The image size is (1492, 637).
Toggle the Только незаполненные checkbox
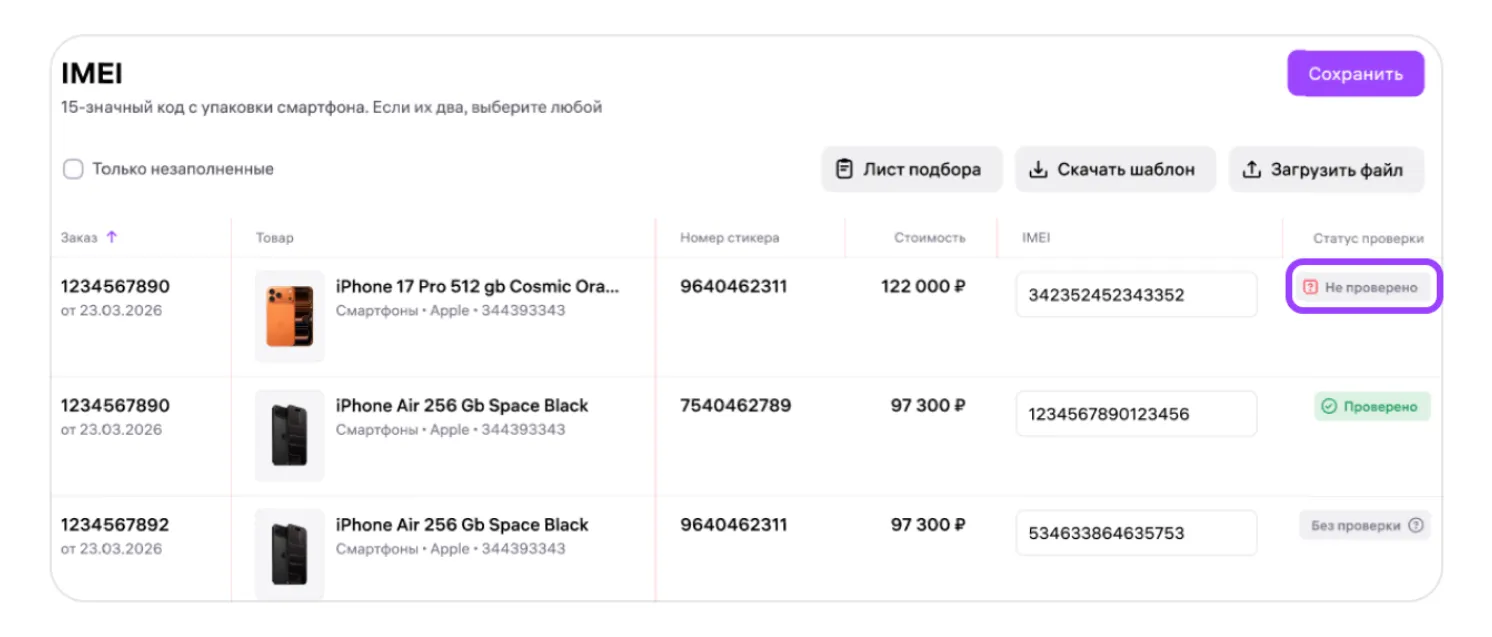pos(73,169)
